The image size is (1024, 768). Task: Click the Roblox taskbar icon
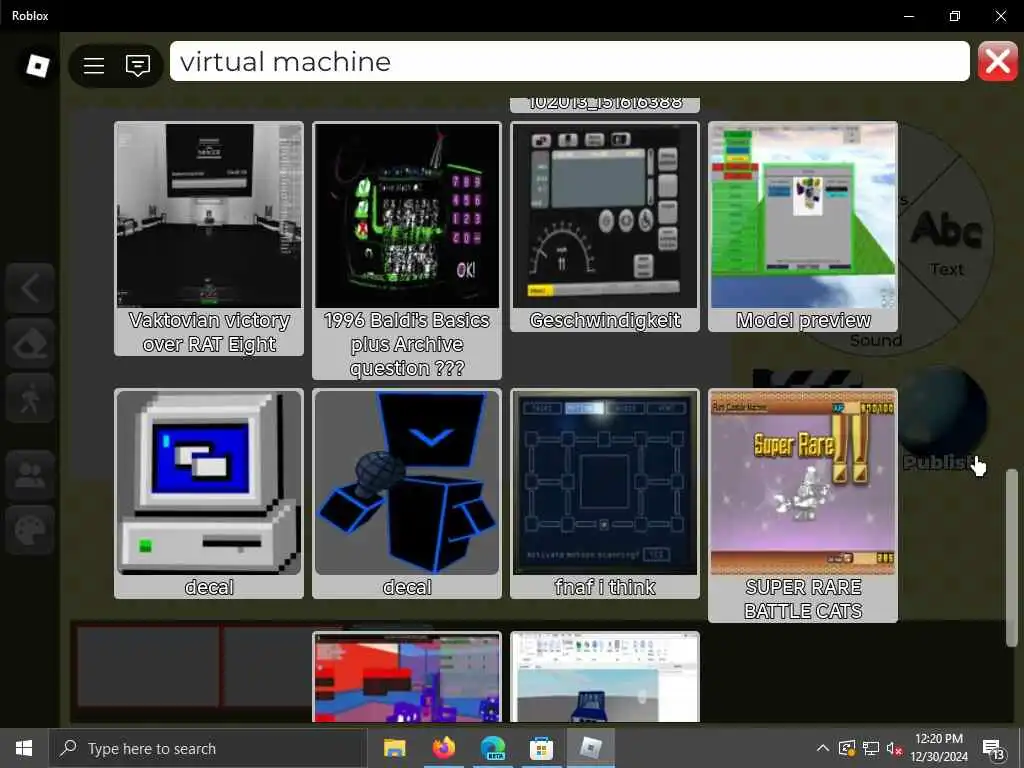tap(590, 748)
